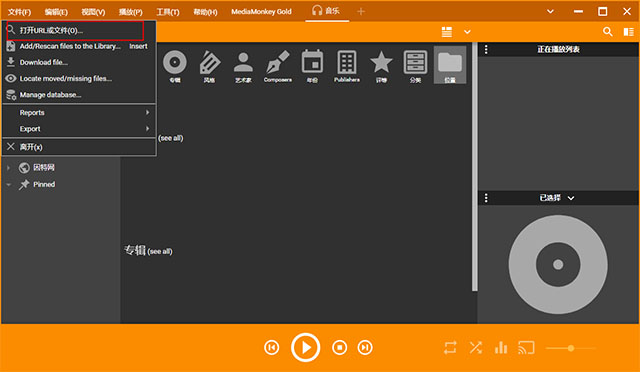Click the search magnifier in toolbar
The width and height of the screenshot is (640, 372).
[607, 31]
